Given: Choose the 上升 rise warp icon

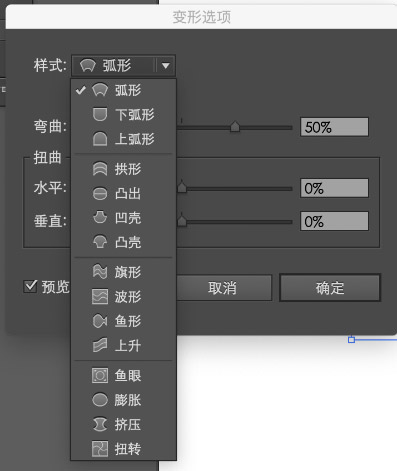Looking at the screenshot, I should tap(100, 345).
